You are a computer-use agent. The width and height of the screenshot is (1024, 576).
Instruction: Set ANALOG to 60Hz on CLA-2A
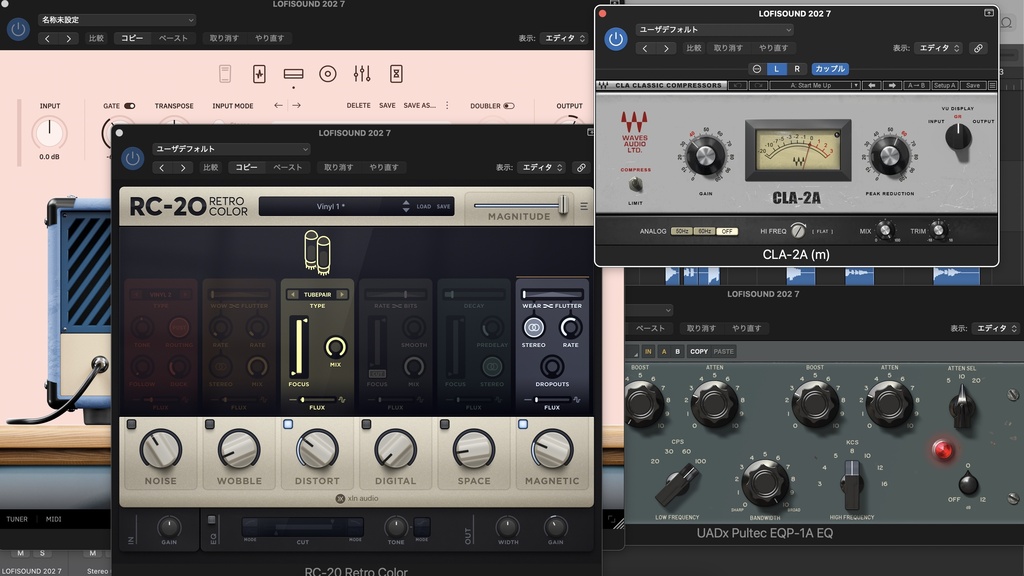coord(704,231)
